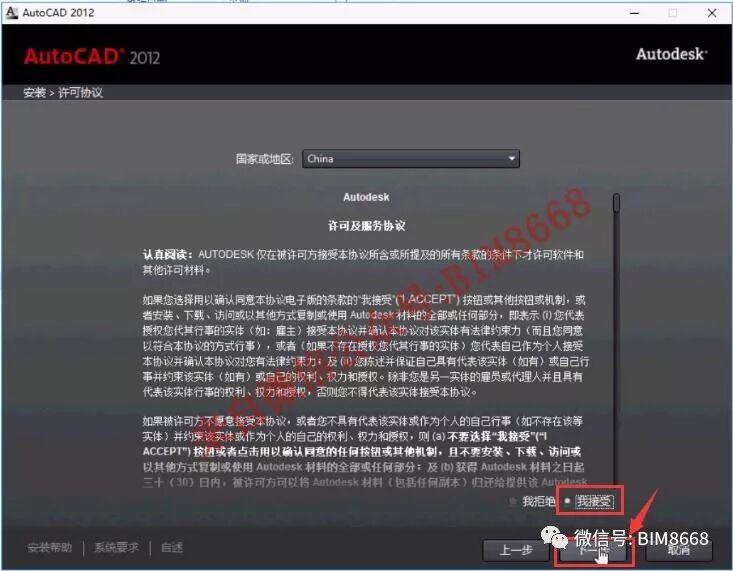Viewport: 733px width, 571px height.
Task: Open the 系统要求 system requirements link
Action: pyautogui.click(x=116, y=548)
